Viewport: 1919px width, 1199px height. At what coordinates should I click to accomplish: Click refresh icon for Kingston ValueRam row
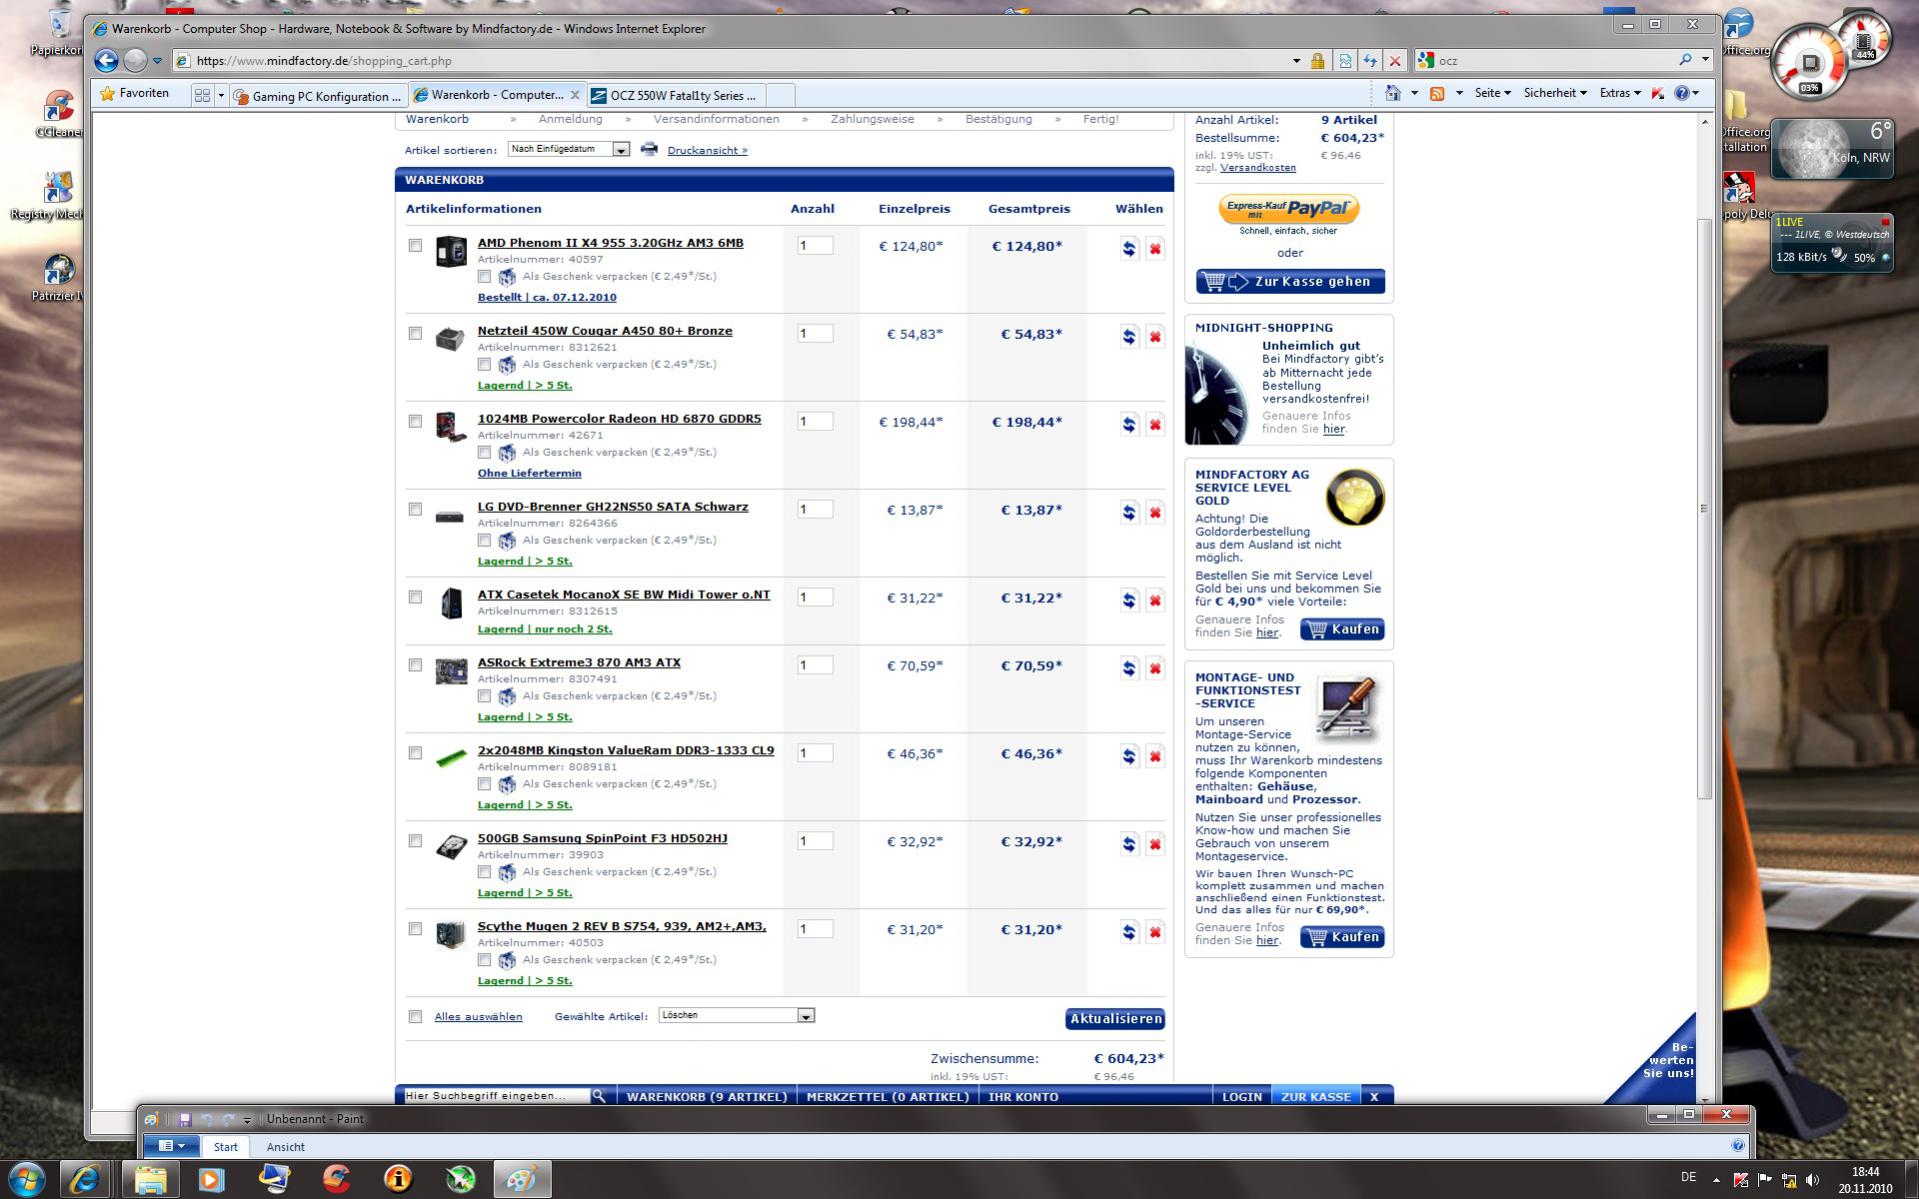[x=1129, y=757]
